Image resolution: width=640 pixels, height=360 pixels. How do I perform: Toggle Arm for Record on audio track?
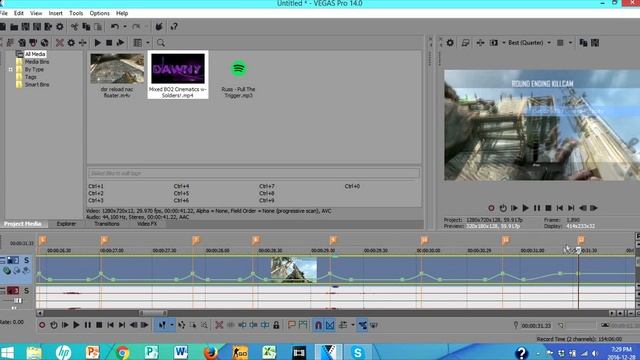click(x=13, y=291)
